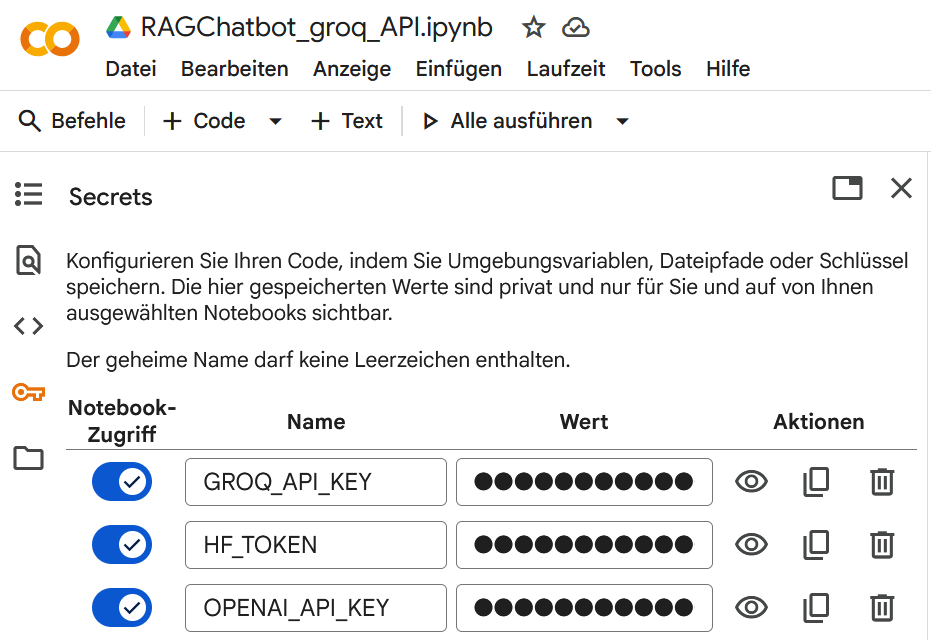Disable notebook access for HF_TOKEN
This screenshot has width=931, height=640.
(x=122, y=544)
